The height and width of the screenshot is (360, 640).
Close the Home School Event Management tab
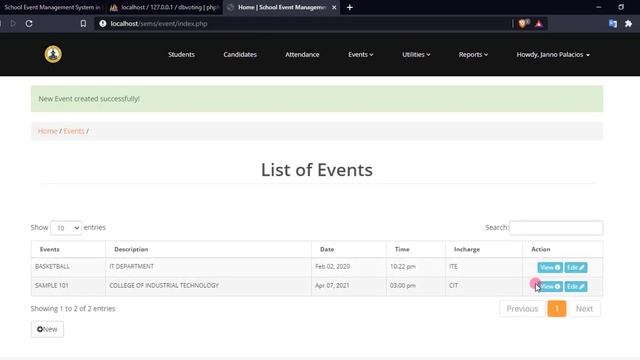[x=334, y=7]
